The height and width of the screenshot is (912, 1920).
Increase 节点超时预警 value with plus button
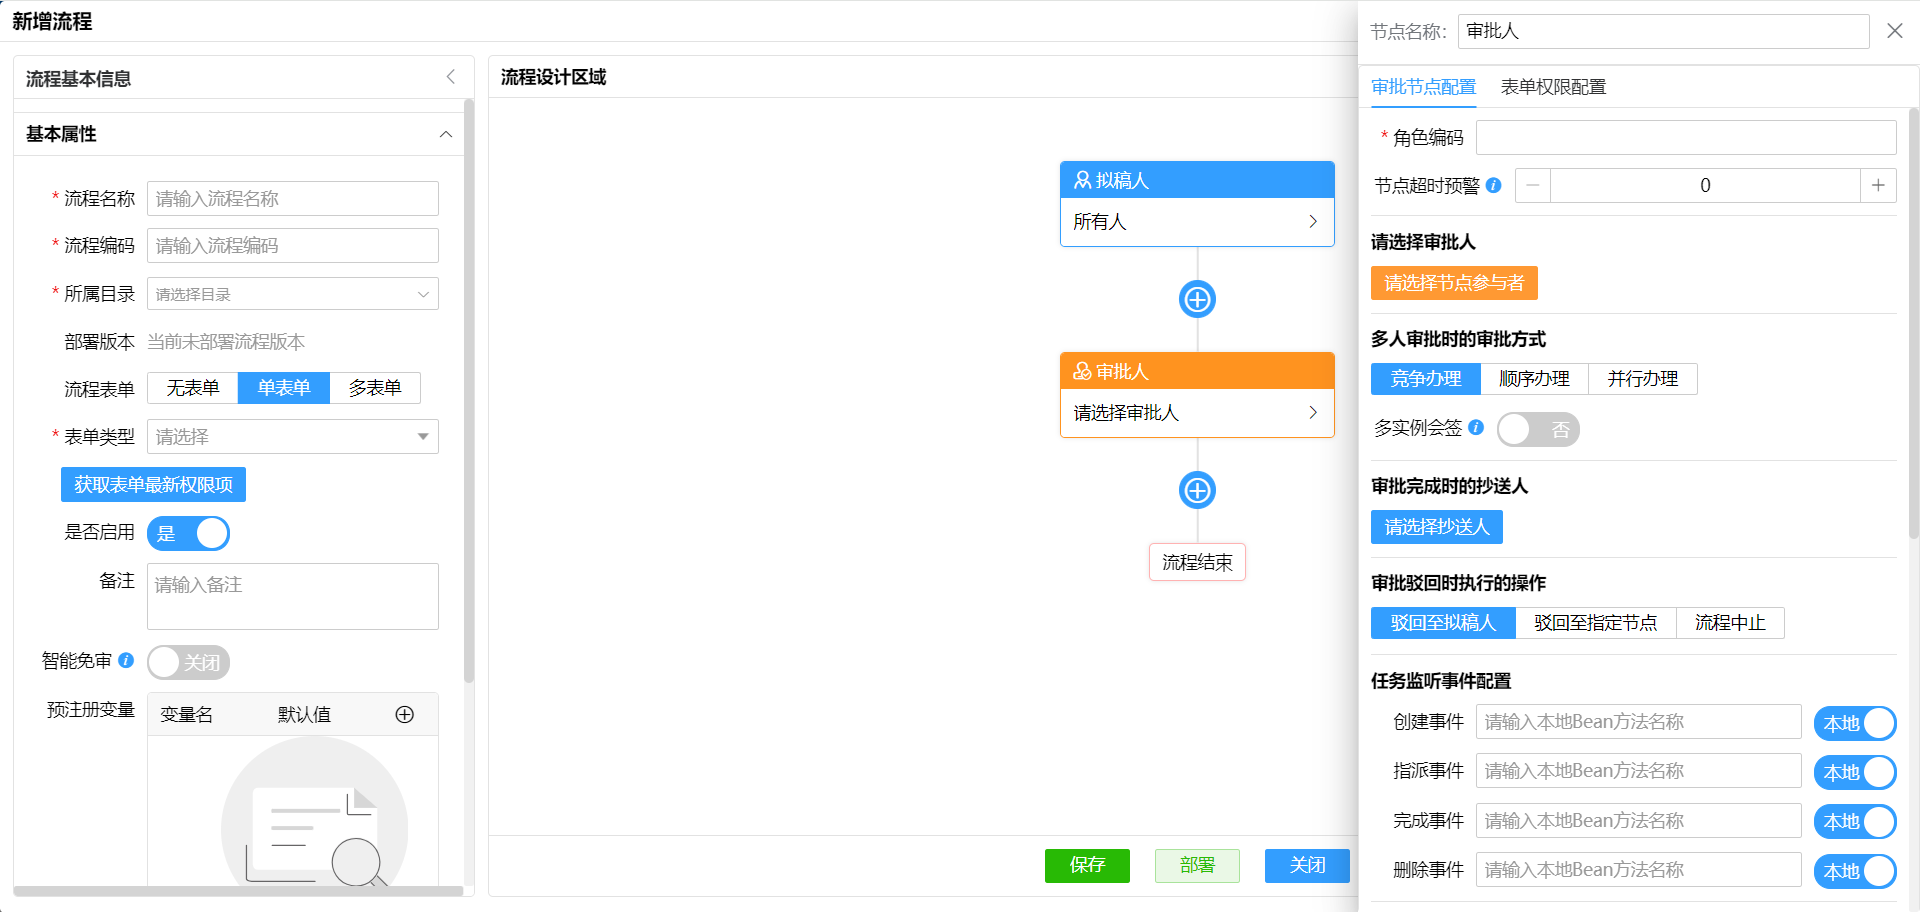[1878, 185]
